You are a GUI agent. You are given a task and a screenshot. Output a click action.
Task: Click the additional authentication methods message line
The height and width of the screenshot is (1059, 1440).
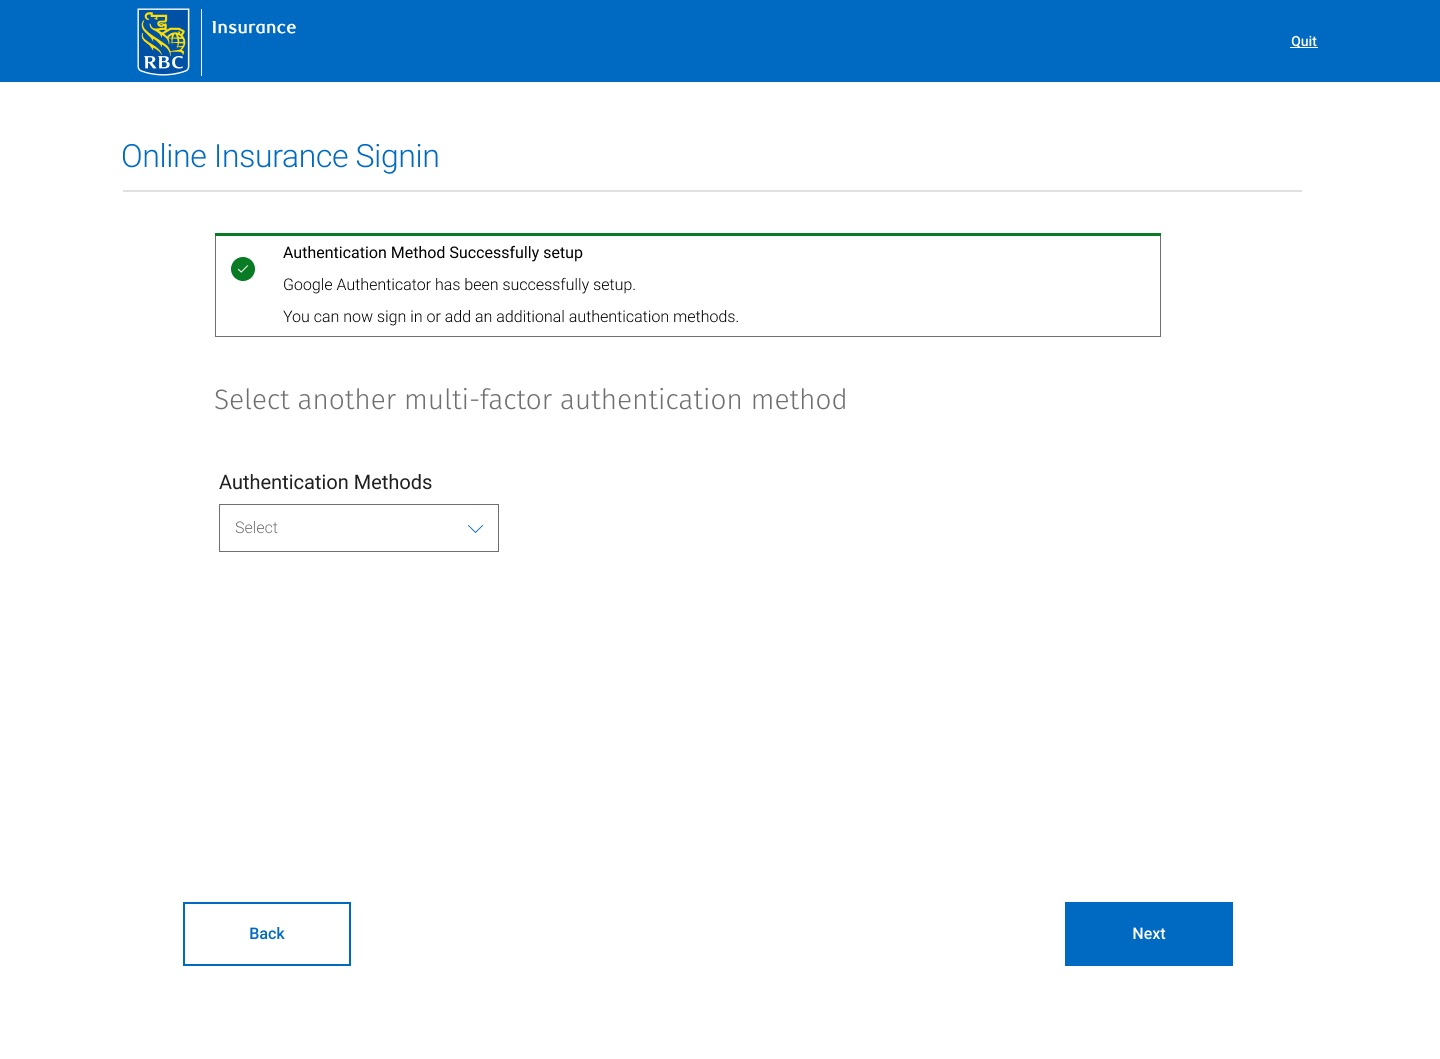[x=511, y=317]
